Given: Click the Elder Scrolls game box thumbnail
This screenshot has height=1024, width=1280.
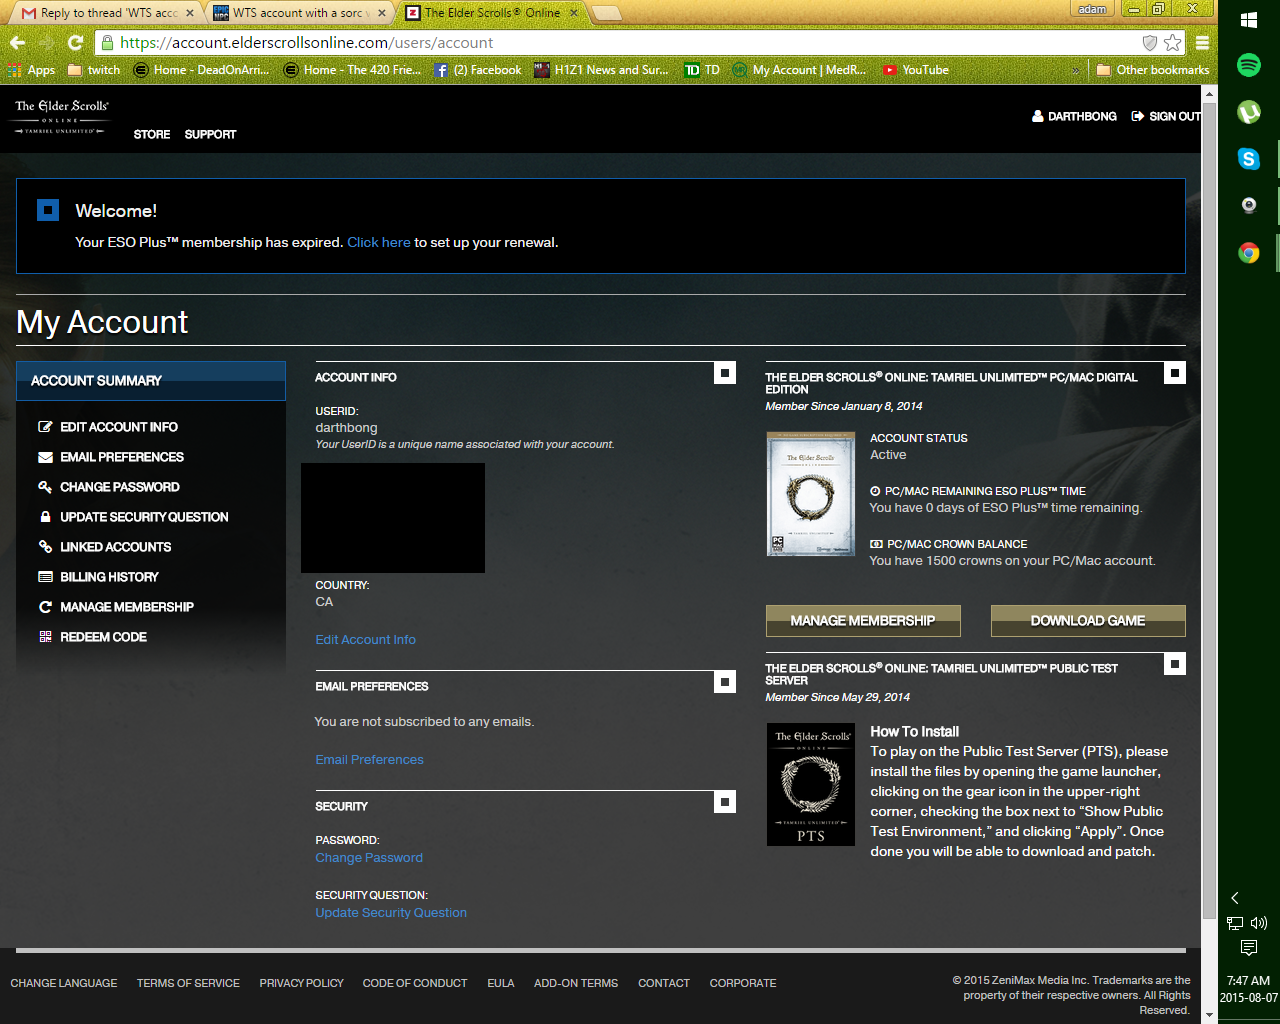Looking at the screenshot, I should point(810,494).
